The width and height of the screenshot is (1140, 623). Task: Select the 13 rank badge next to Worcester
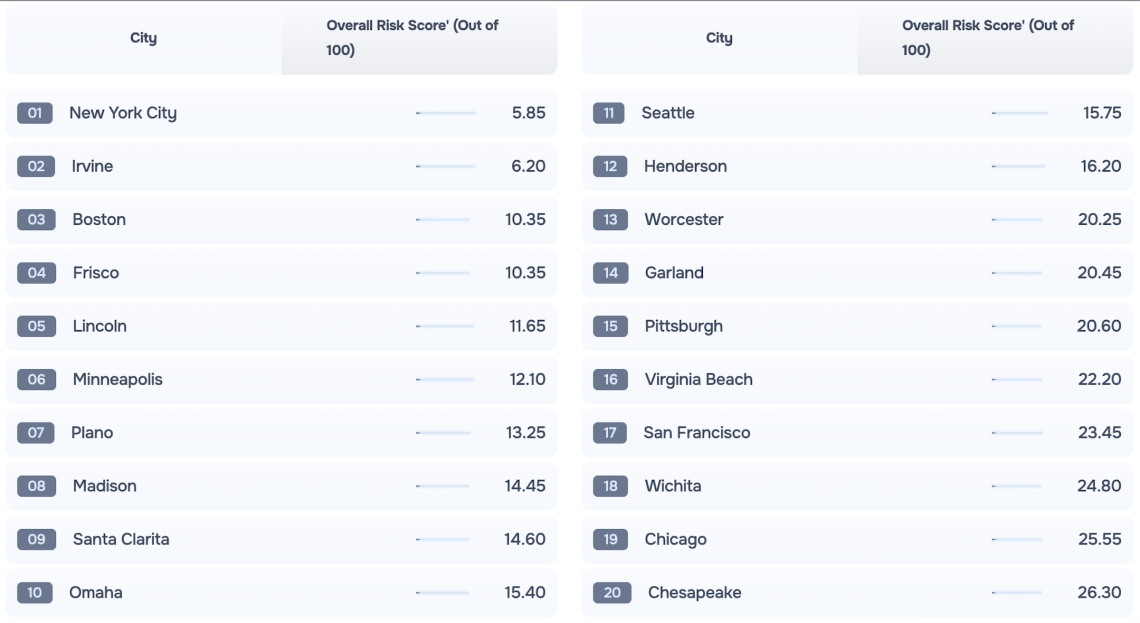pyautogui.click(x=610, y=220)
